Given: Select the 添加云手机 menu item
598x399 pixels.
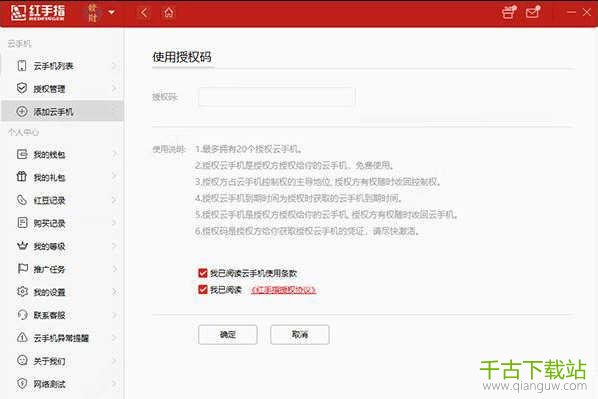Looking at the screenshot, I should point(63,111).
